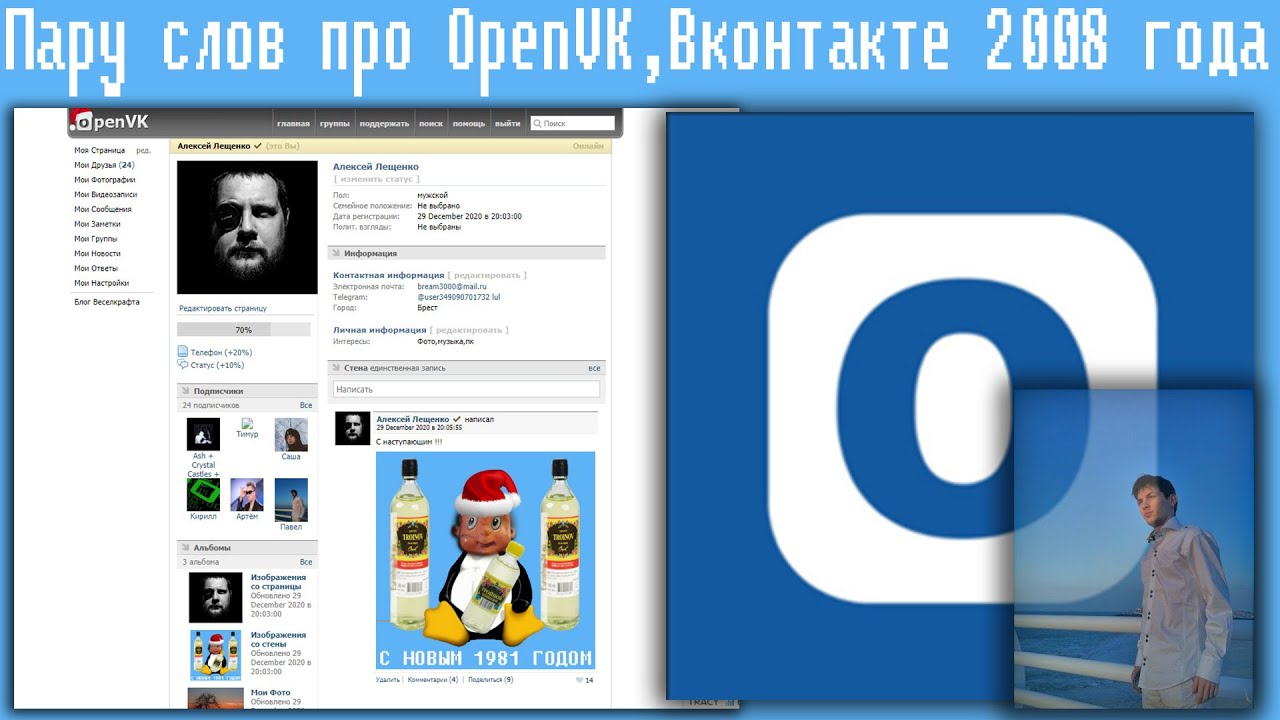
Task: Open Мои Настройки in sidebar
Action: point(102,283)
